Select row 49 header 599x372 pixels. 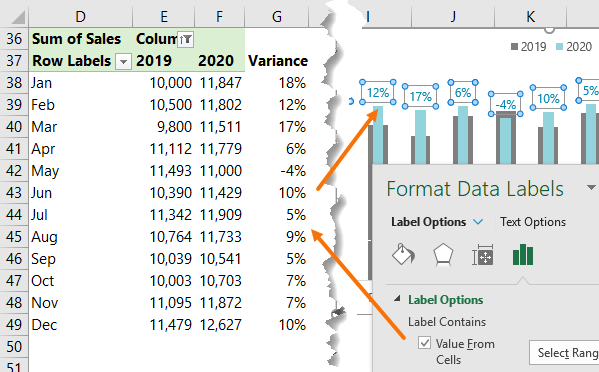coord(14,325)
